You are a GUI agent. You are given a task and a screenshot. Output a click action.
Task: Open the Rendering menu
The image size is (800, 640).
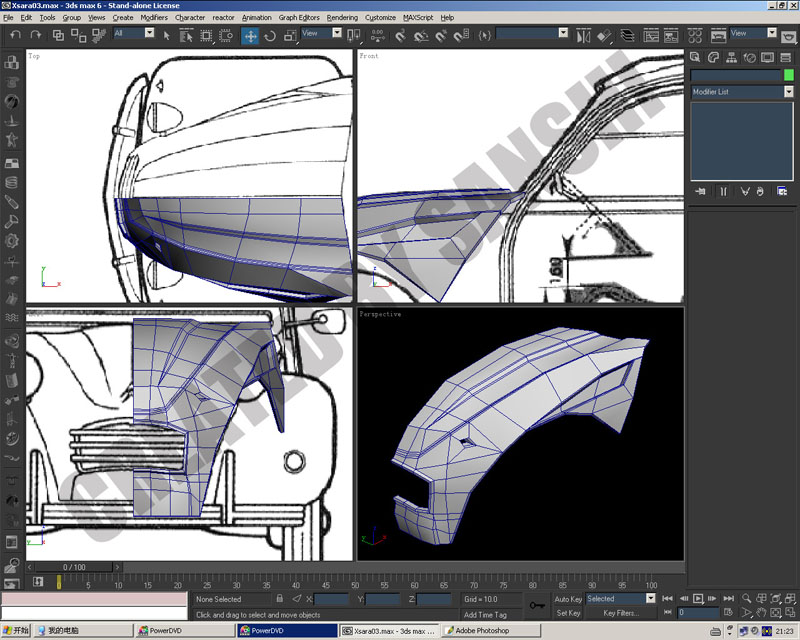click(x=342, y=17)
